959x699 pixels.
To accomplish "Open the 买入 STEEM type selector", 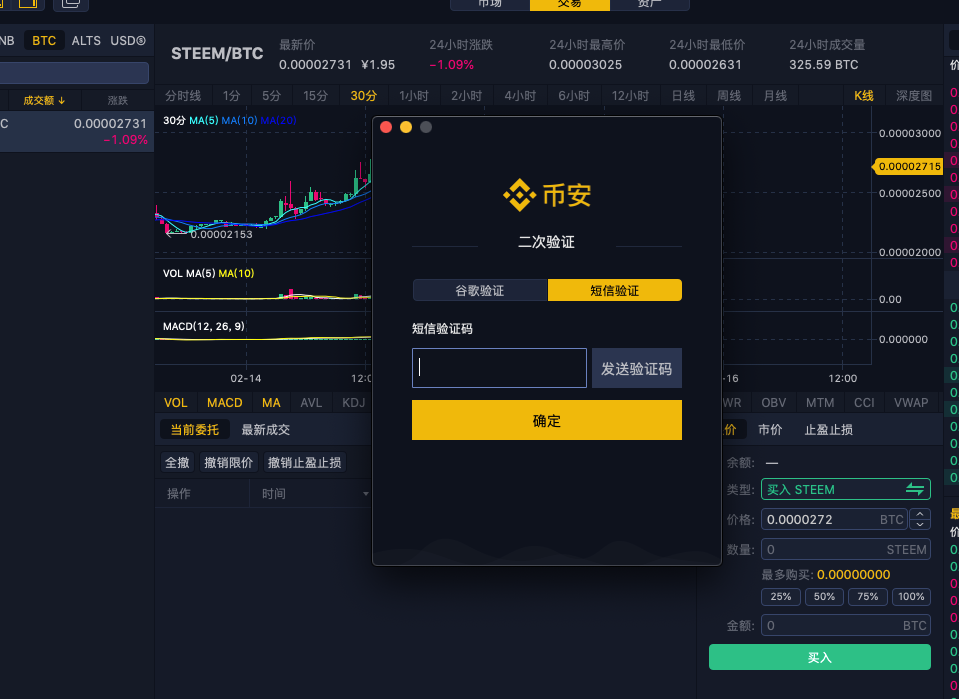I will [x=846, y=489].
